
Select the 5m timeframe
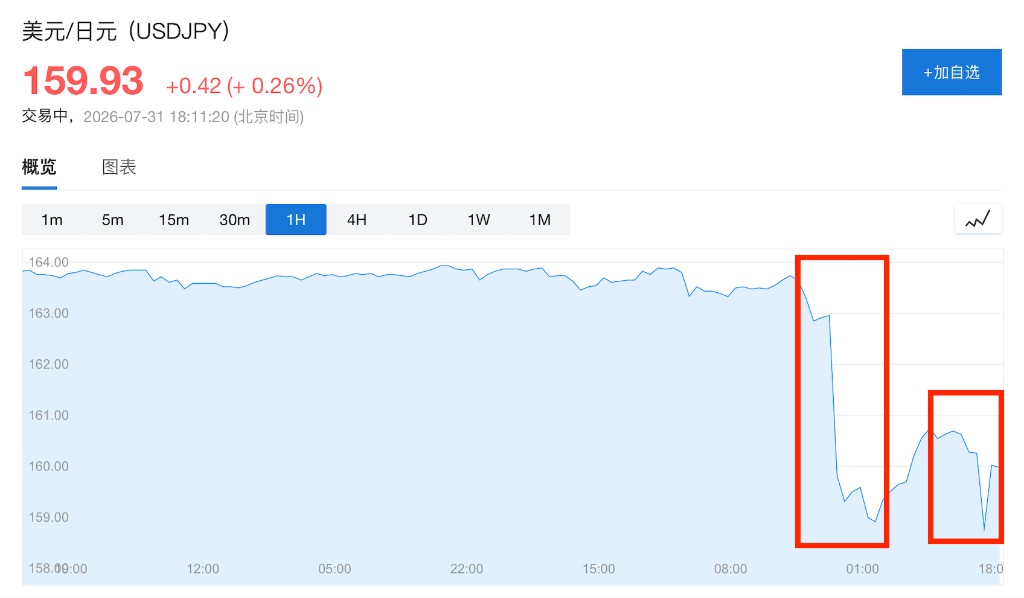(x=112, y=219)
